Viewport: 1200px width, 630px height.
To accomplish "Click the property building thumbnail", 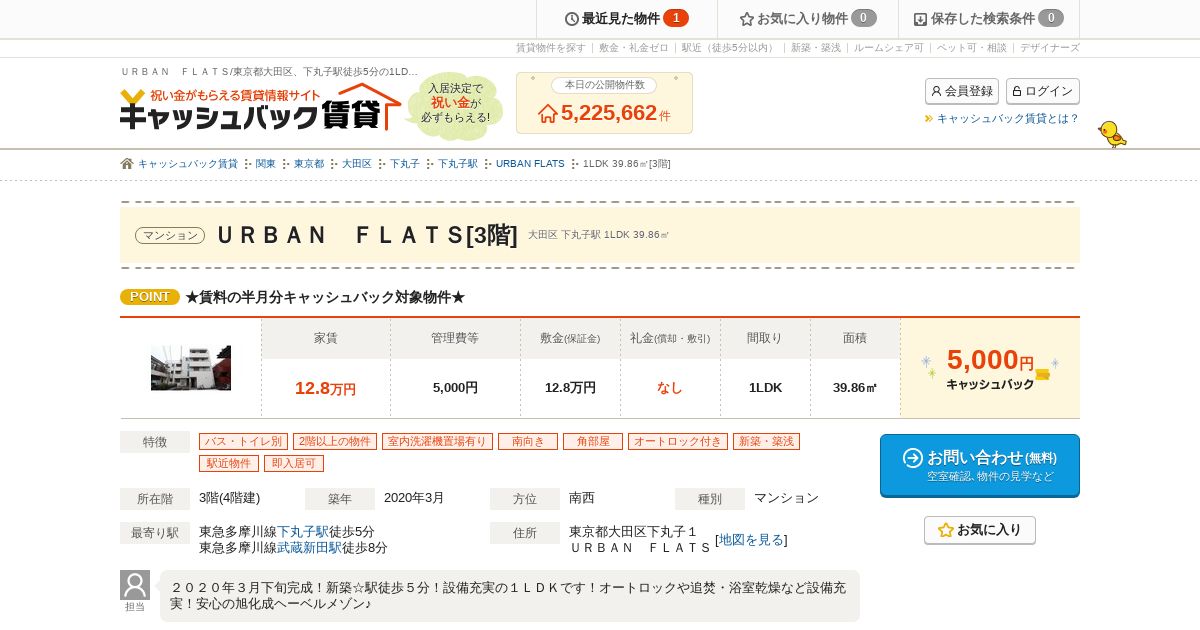I will click(191, 368).
